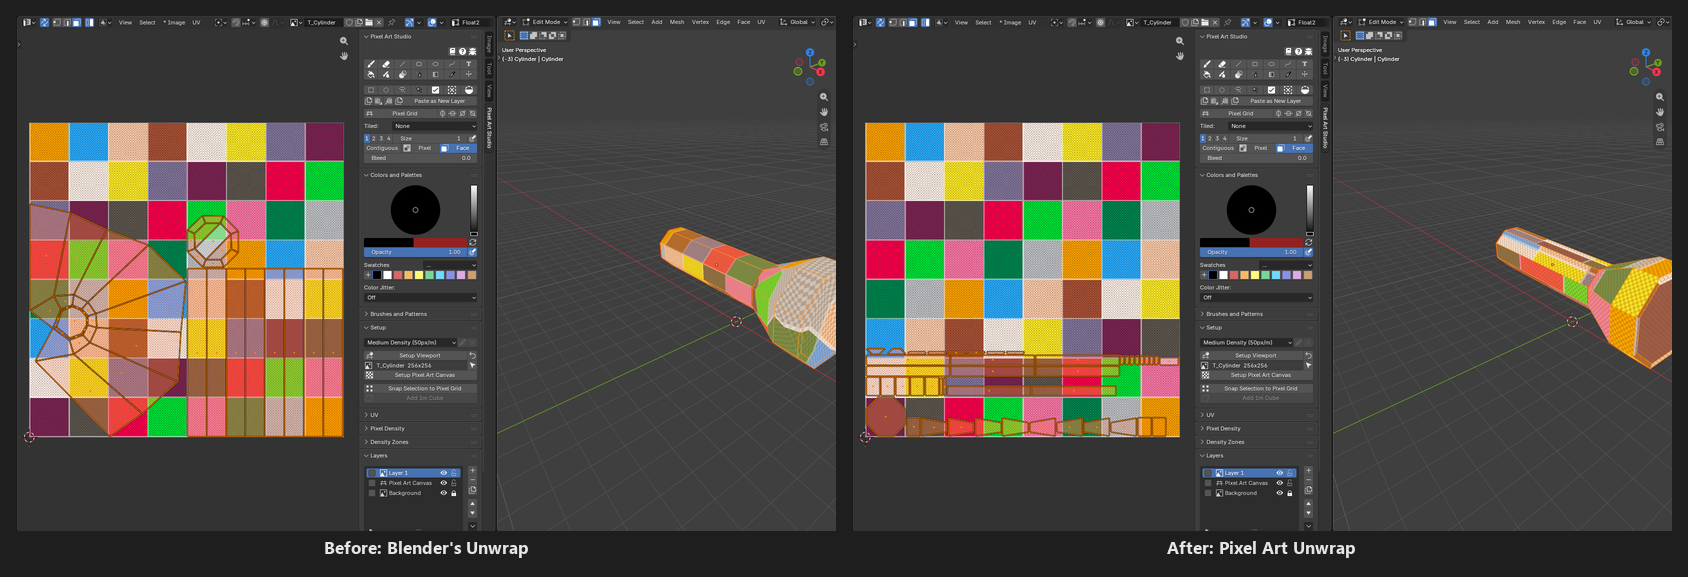
Task: Click the pin icon in the left image editor header
Action: 391,22
